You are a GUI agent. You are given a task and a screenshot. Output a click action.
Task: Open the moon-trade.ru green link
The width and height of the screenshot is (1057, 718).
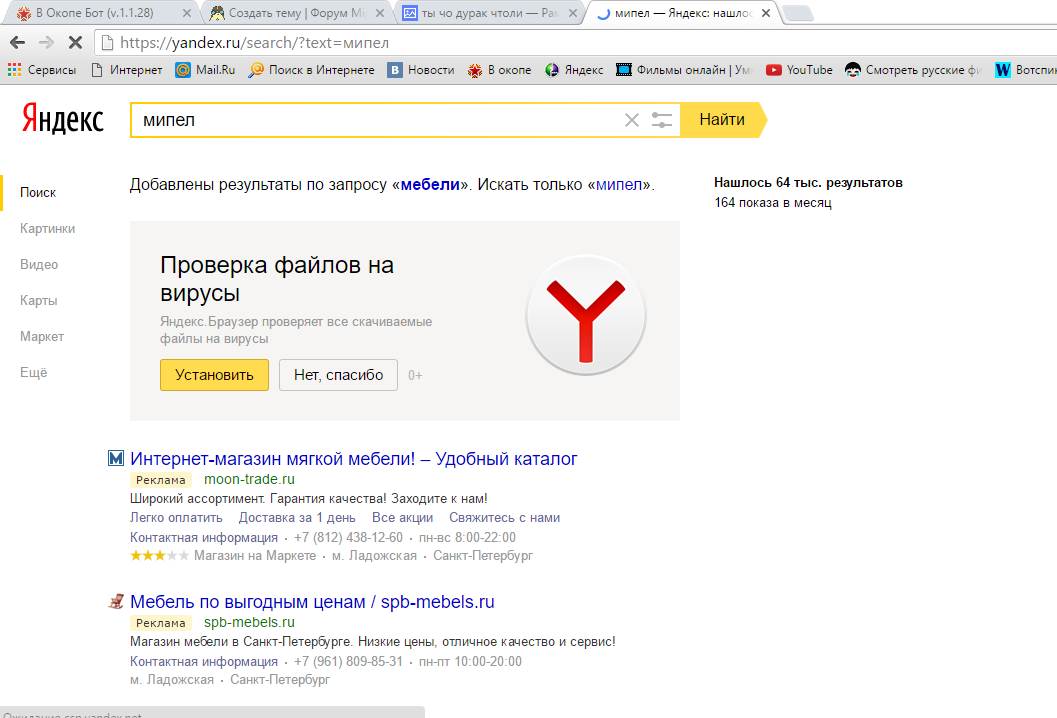(249, 479)
